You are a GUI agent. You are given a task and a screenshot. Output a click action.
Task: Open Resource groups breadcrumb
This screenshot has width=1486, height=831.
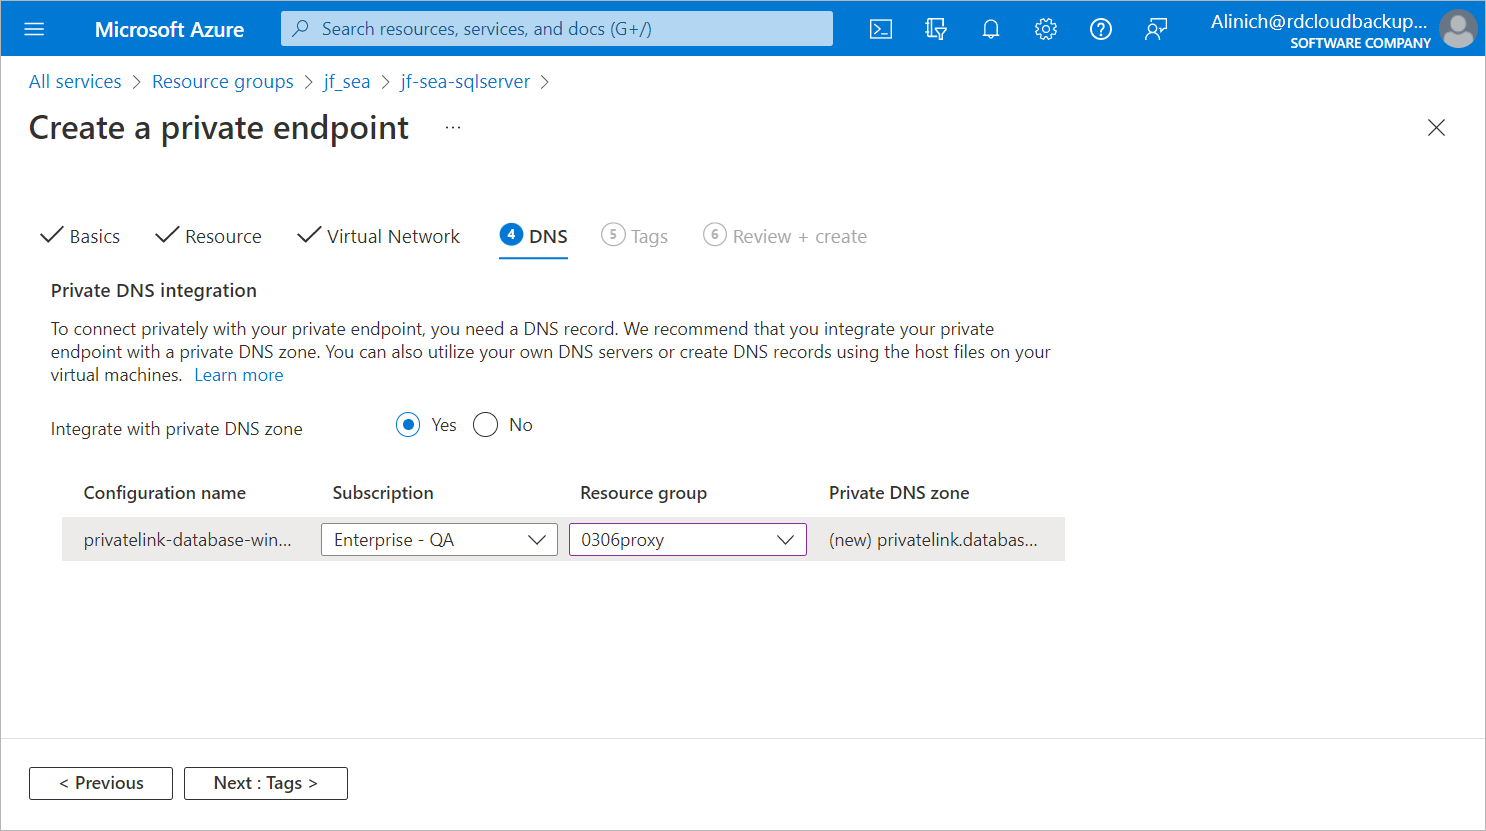[223, 82]
